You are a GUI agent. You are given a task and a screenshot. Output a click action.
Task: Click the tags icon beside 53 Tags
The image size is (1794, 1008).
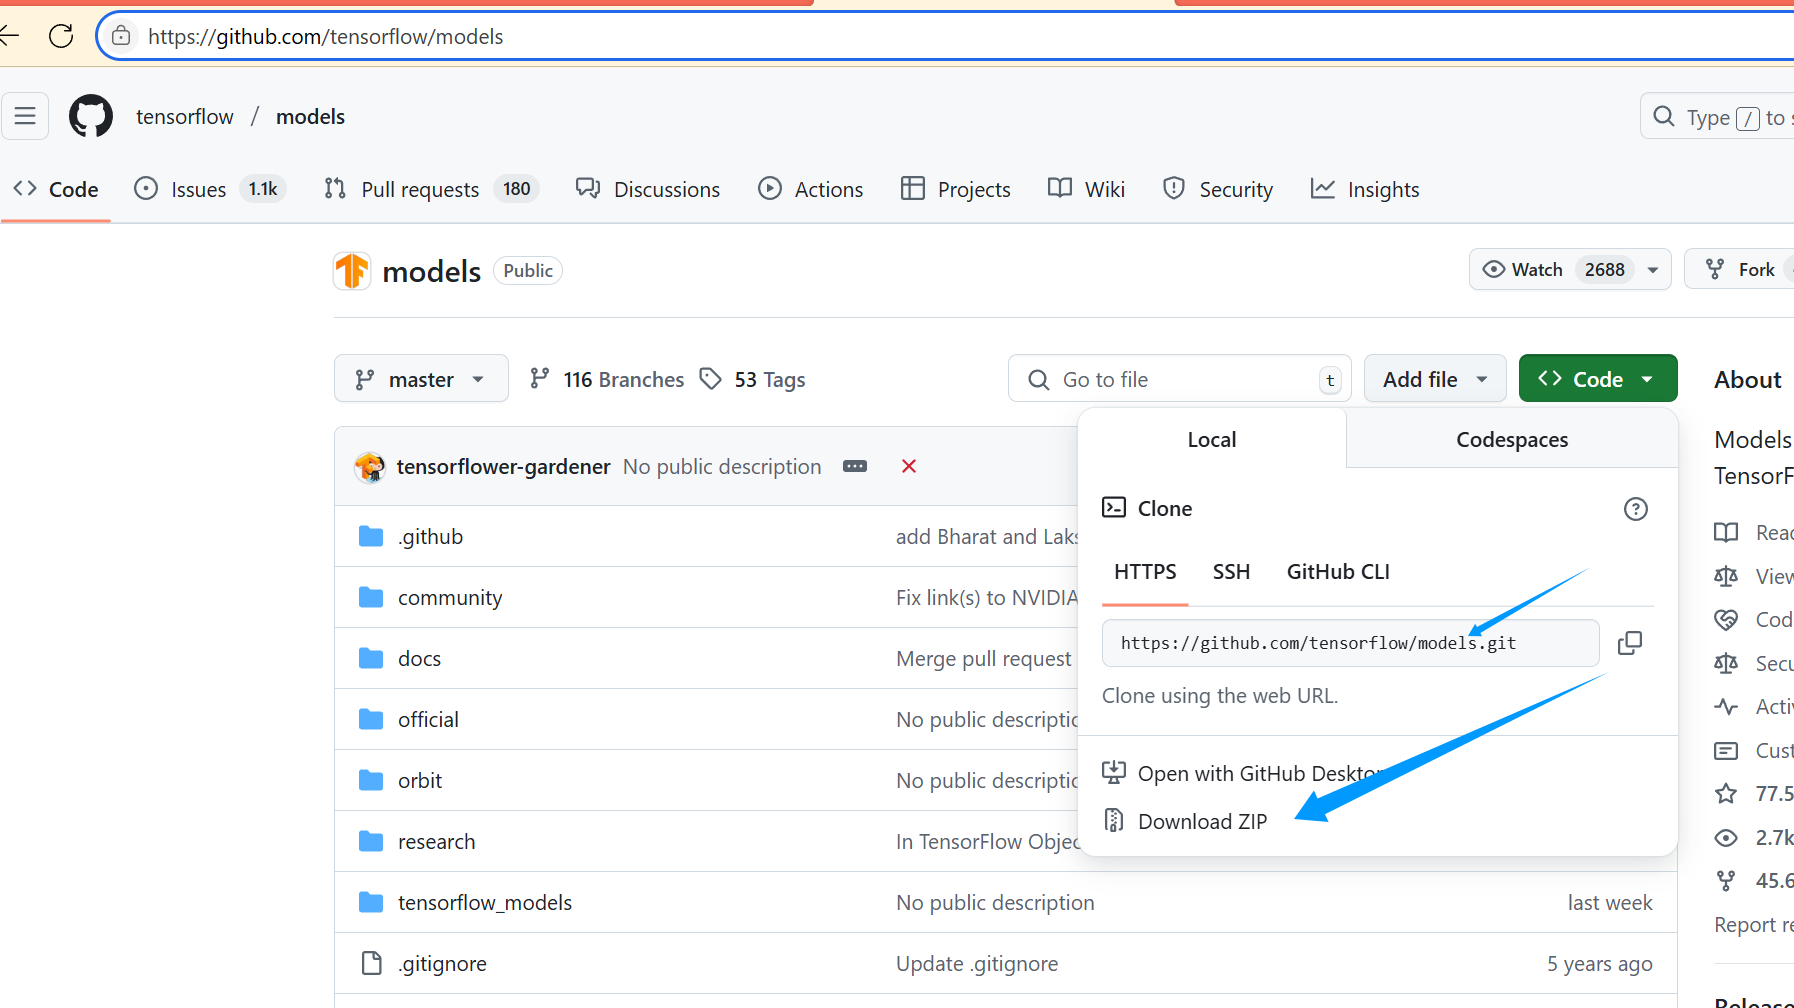(x=711, y=379)
